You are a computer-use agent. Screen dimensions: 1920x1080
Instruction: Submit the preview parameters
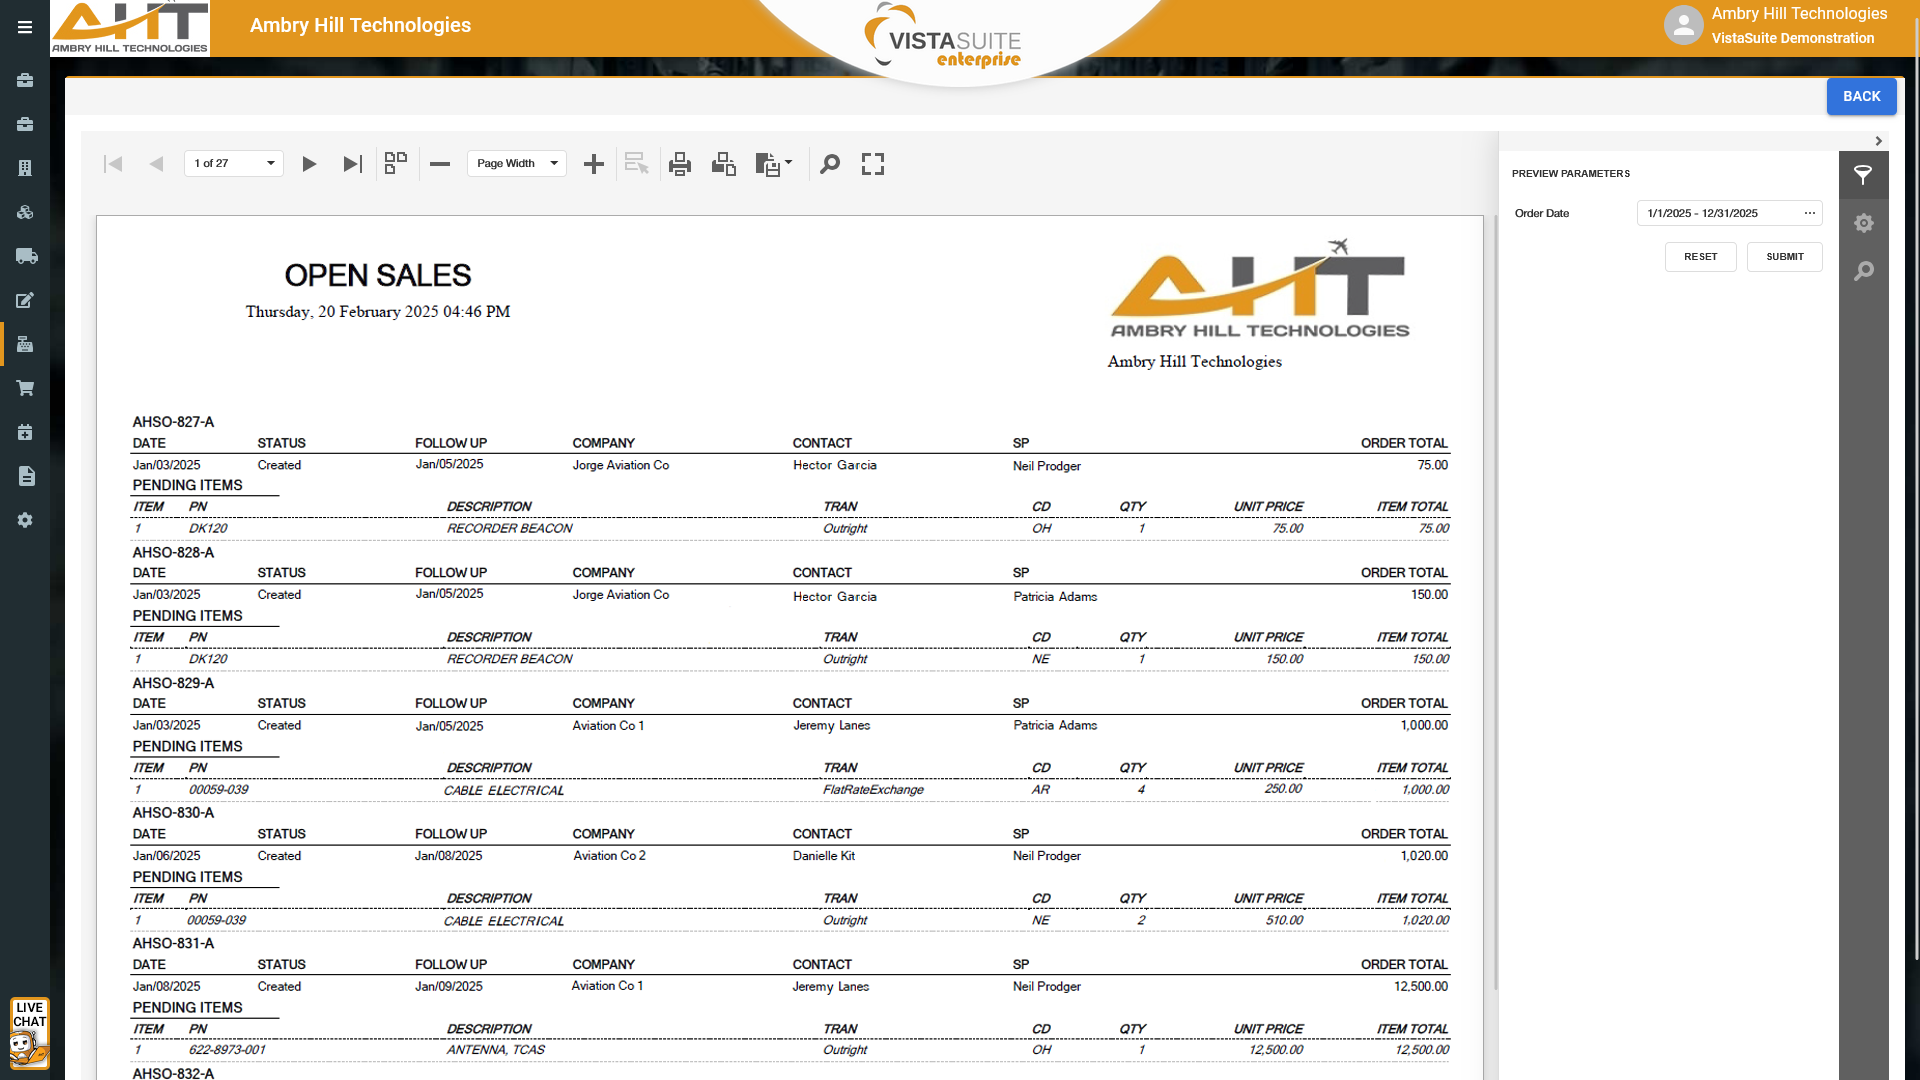coord(1784,257)
